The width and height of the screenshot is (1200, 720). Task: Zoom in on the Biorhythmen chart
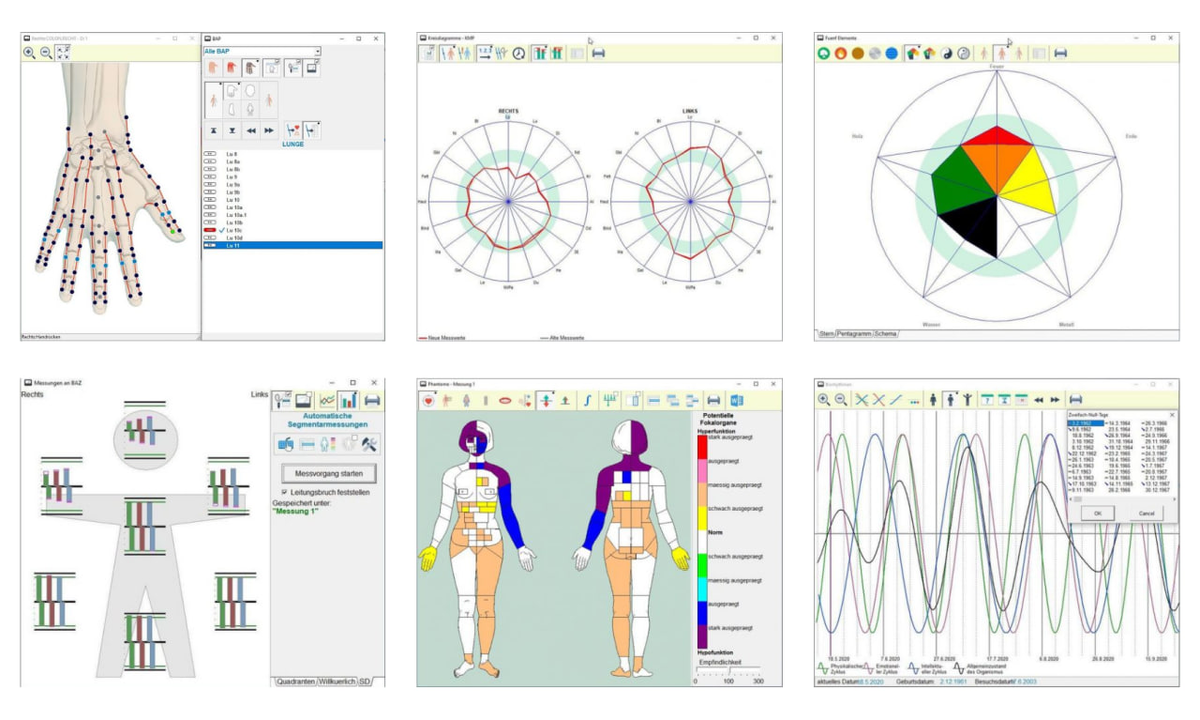tap(824, 400)
